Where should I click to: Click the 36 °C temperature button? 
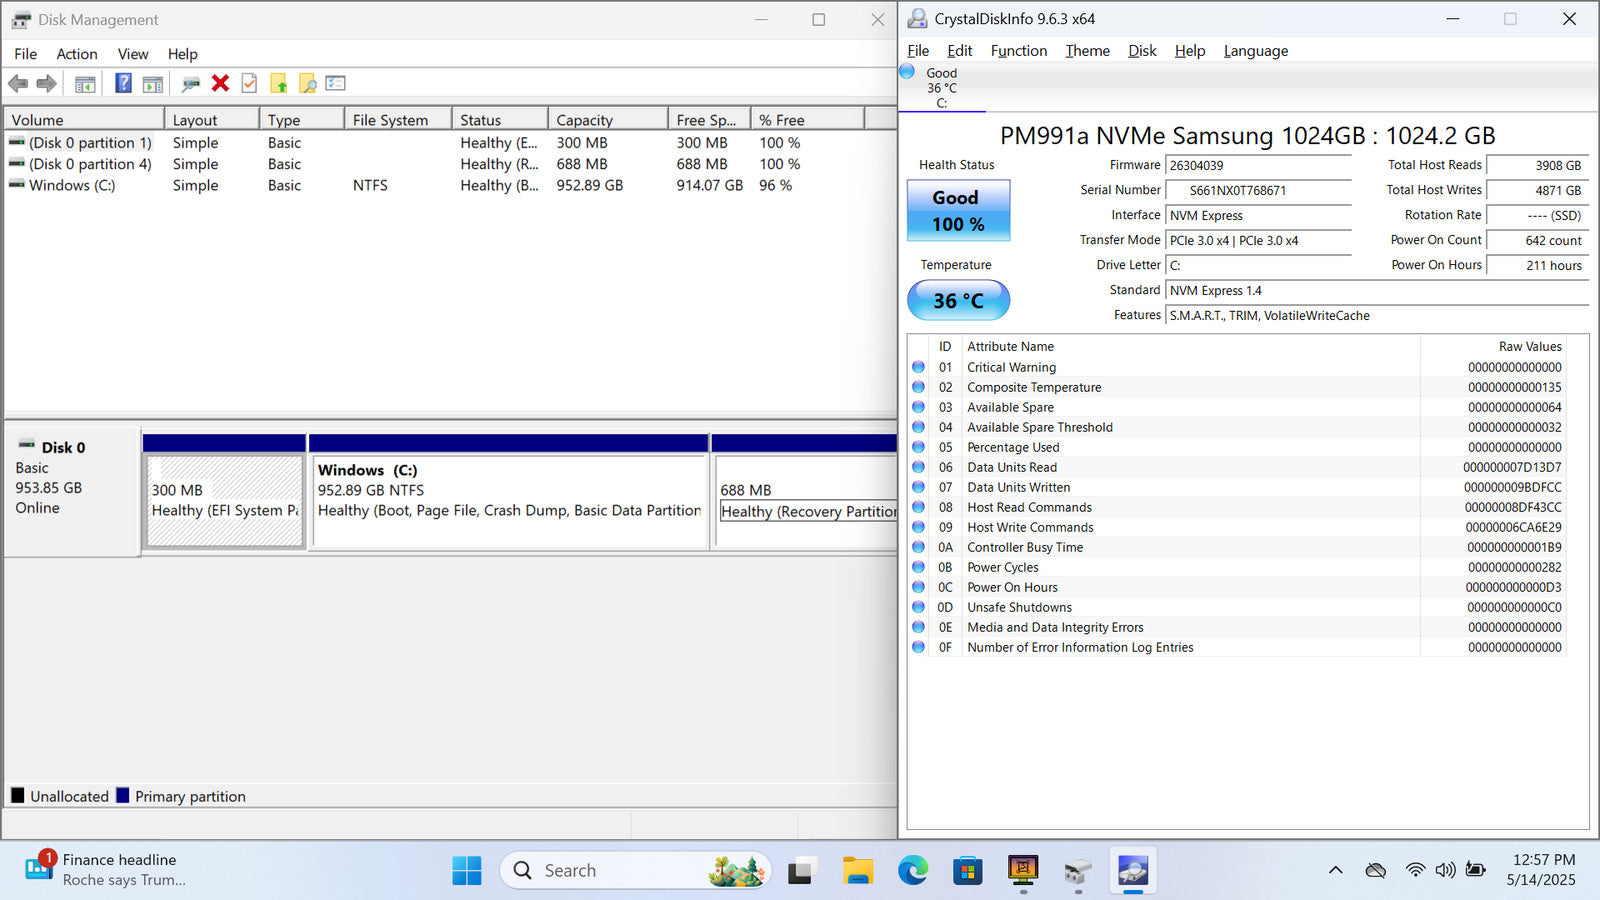tap(958, 300)
